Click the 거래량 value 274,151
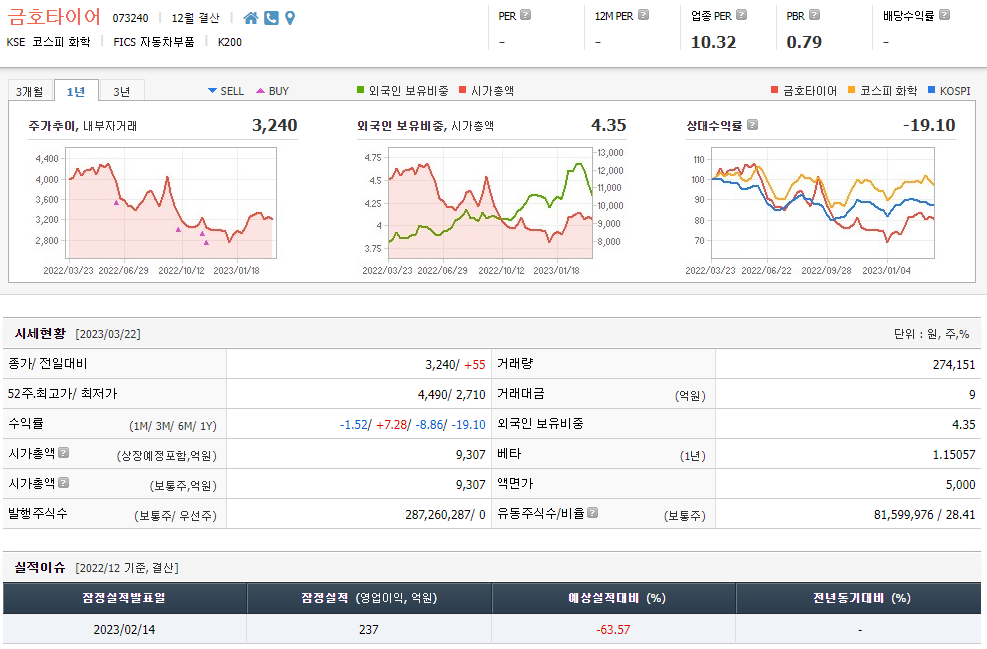 point(954,364)
